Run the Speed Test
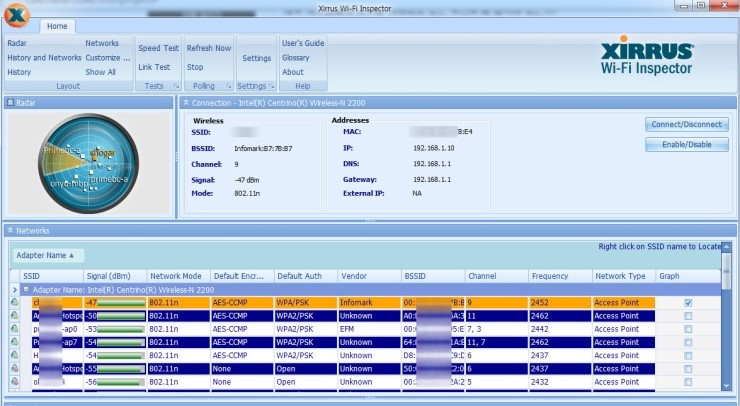Screen dimensions: 740x406 tap(159, 48)
